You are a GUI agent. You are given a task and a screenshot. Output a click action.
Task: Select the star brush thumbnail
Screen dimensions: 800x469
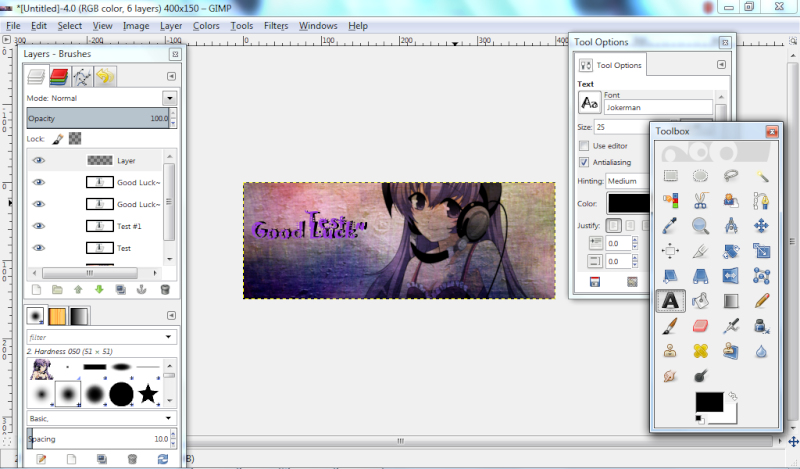coord(148,394)
